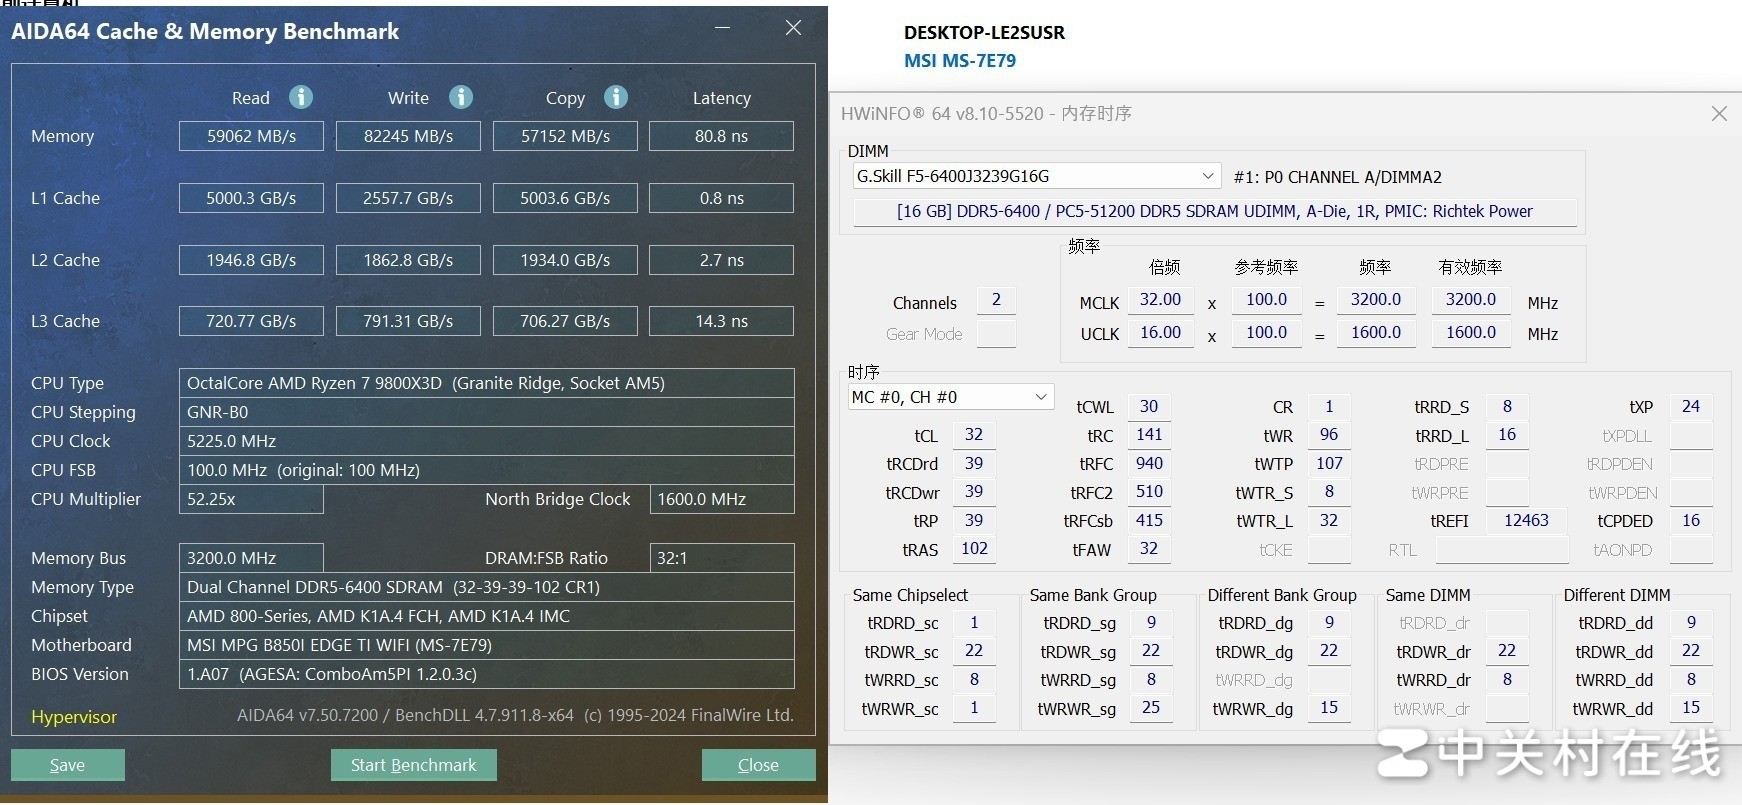Select L3 Cache Write 791.31 GB/s
Image resolution: width=1742 pixels, height=805 pixels.
[408, 321]
